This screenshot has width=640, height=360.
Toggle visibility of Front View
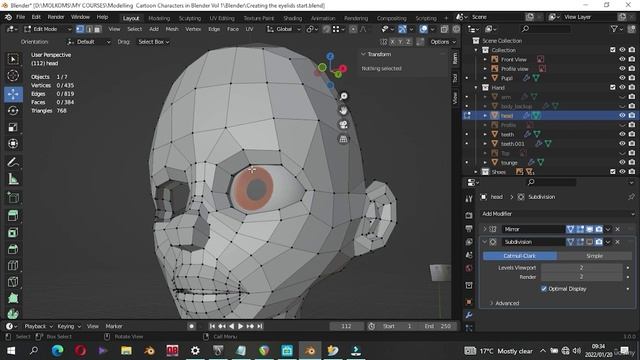622,59
